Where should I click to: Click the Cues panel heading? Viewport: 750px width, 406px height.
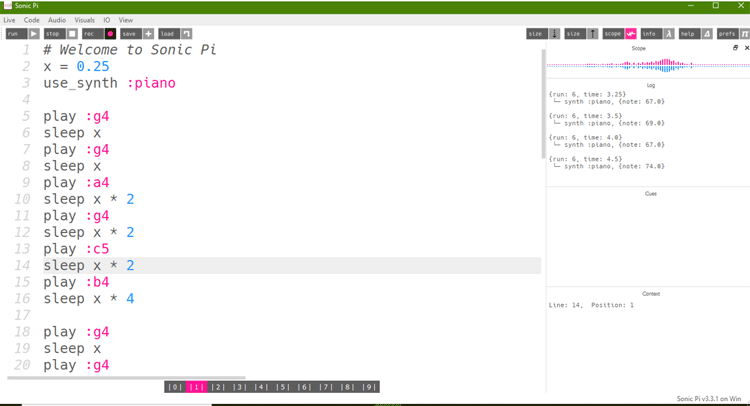tap(651, 194)
